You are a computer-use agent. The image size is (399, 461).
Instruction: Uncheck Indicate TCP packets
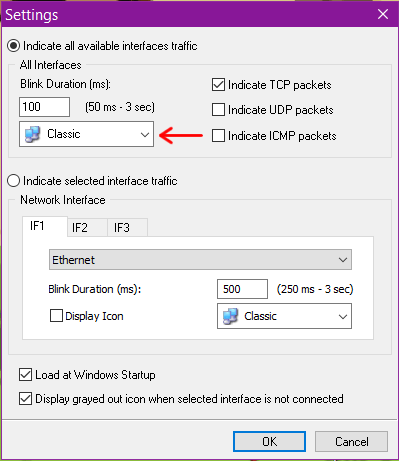click(218, 85)
